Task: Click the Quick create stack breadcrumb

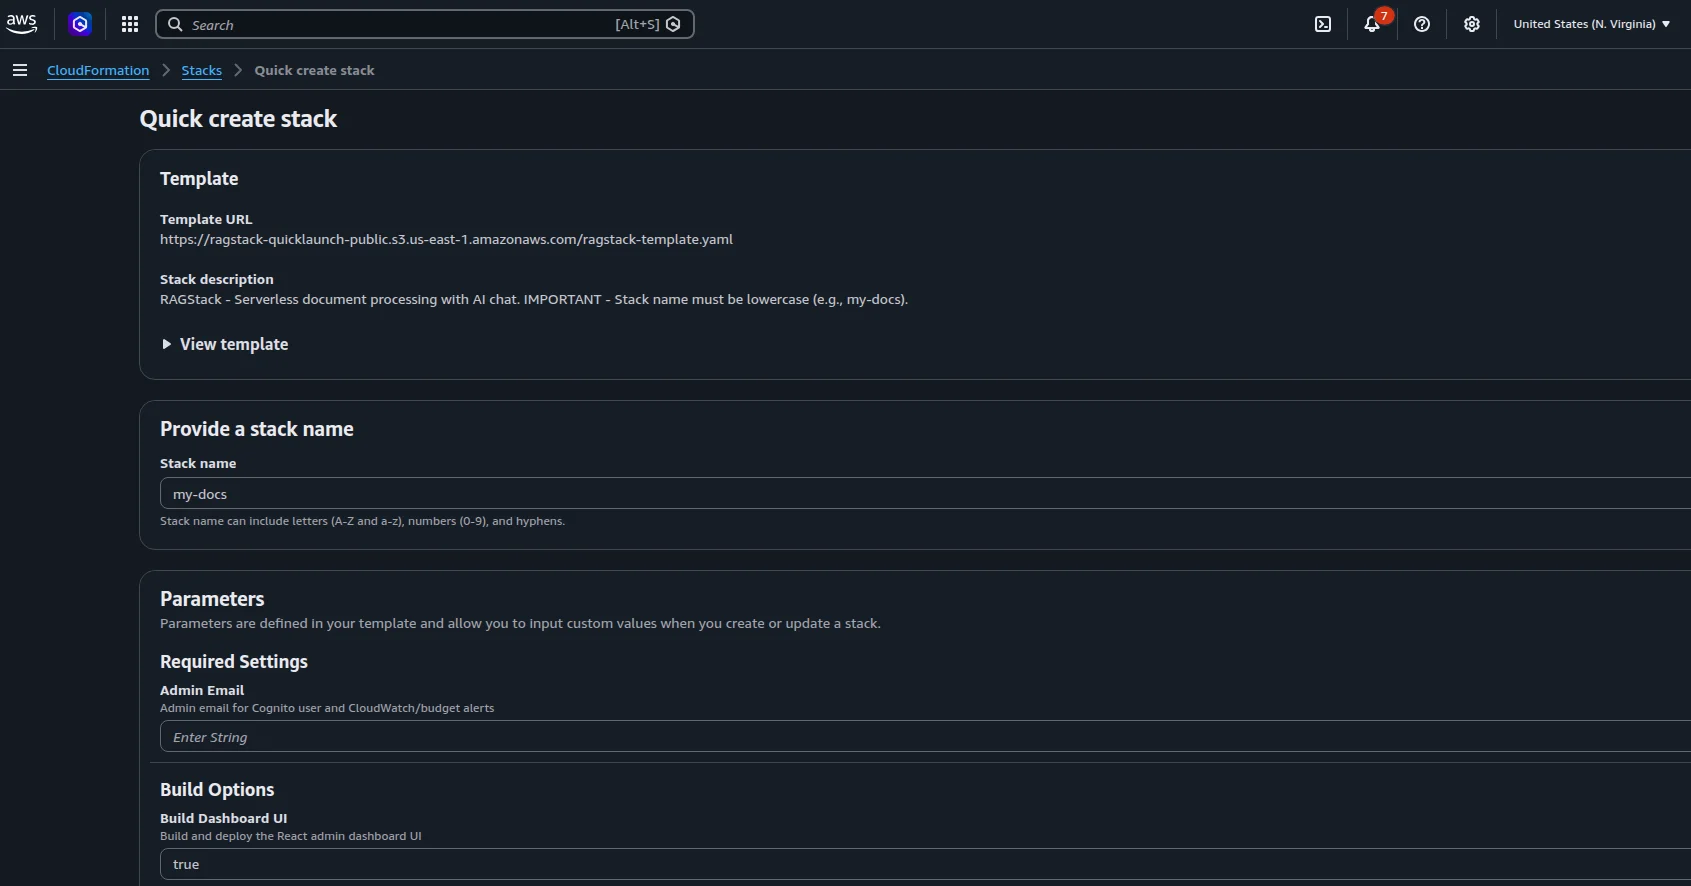Action: click(314, 70)
